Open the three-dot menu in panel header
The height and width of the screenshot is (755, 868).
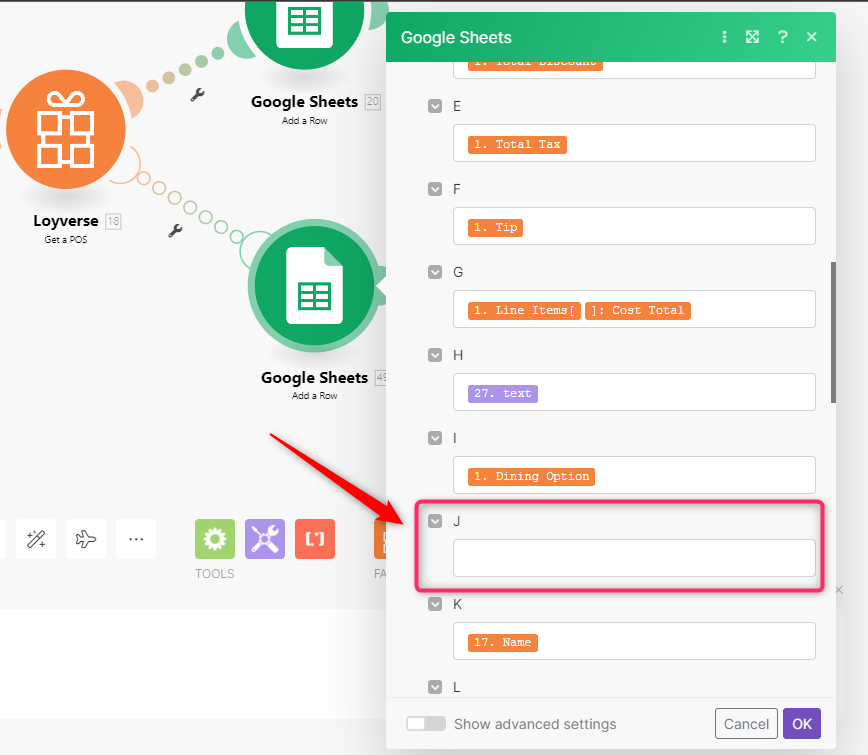(x=724, y=37)
